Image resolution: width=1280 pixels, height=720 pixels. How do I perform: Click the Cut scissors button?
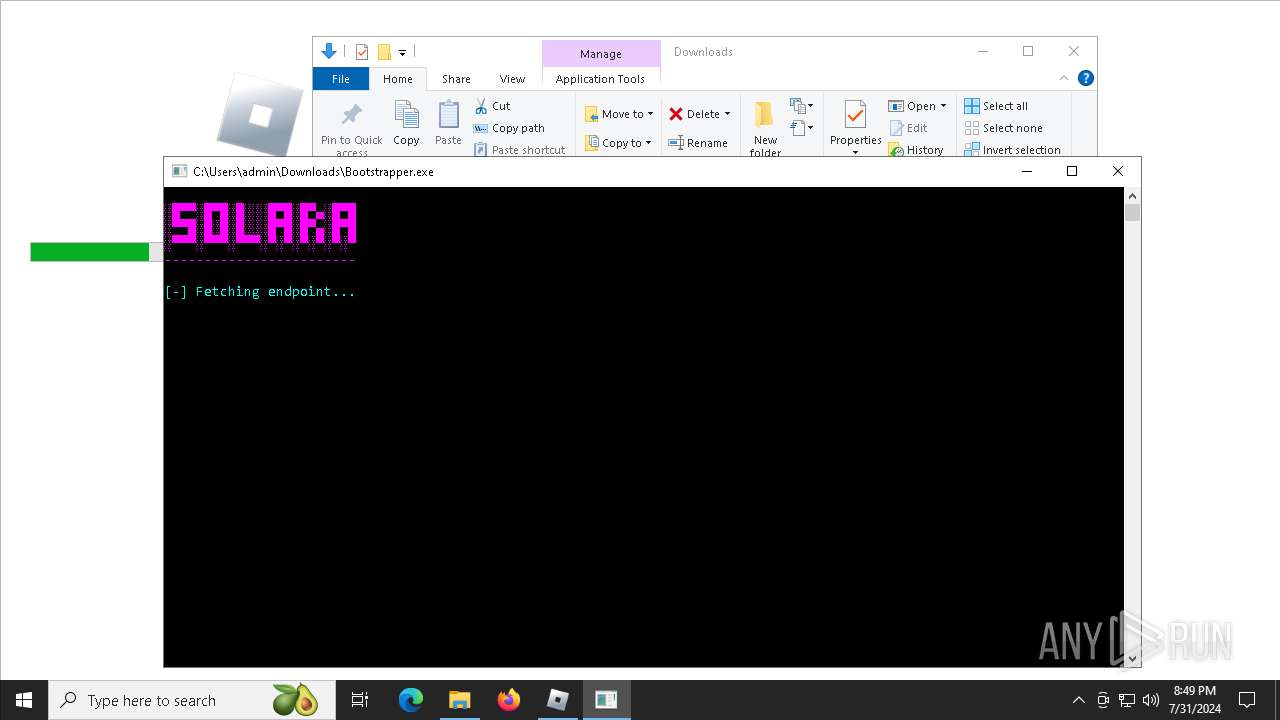pyautogui.click(x=492, y=106)
